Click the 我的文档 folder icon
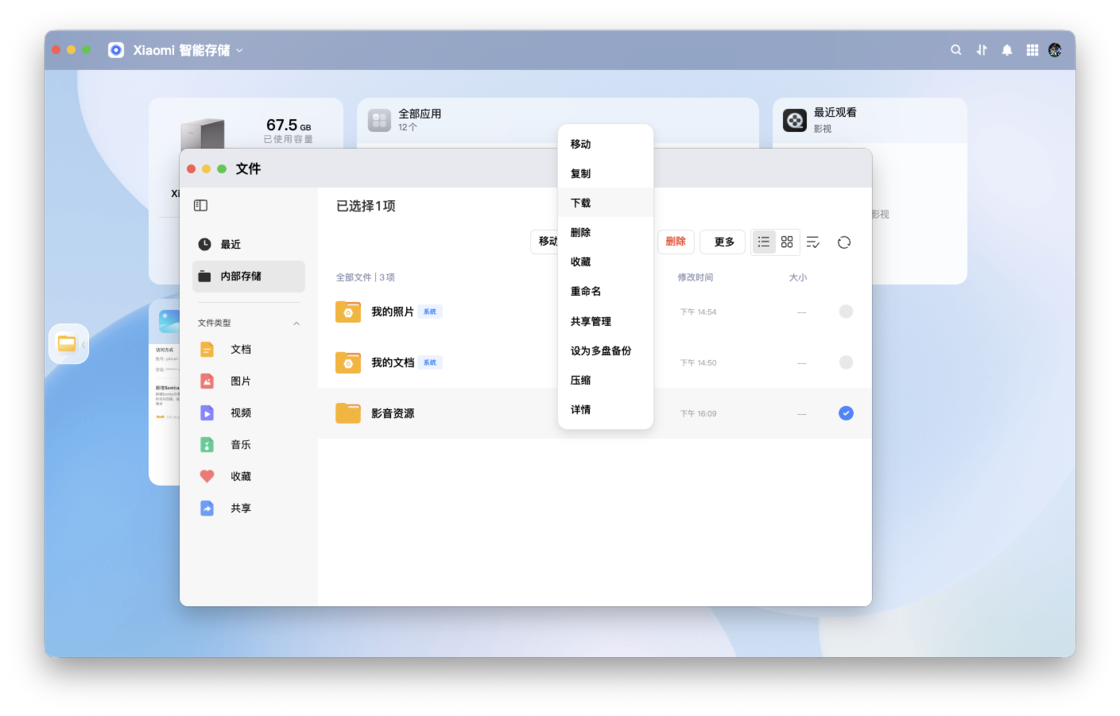The width and height of the screenshot is (1120, 716). click(348, 362)
